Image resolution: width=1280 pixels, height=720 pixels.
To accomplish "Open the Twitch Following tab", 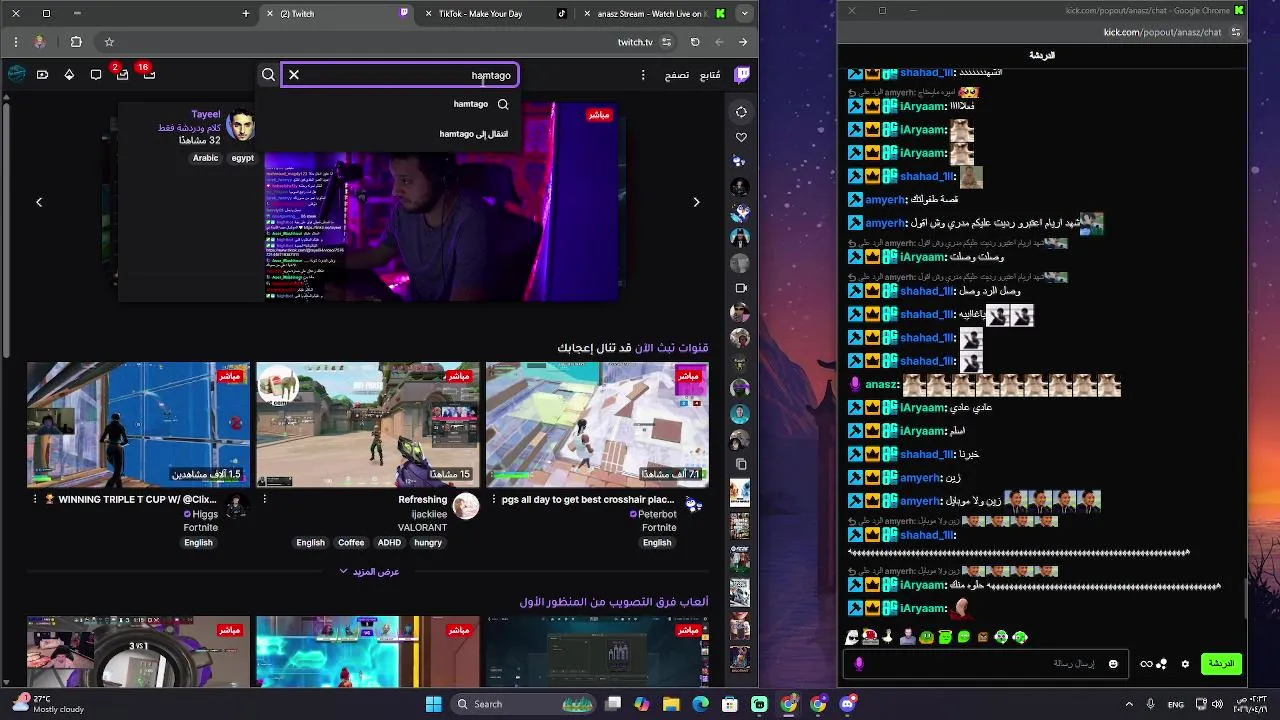I will pyautogui.click(x=709, y=75).
